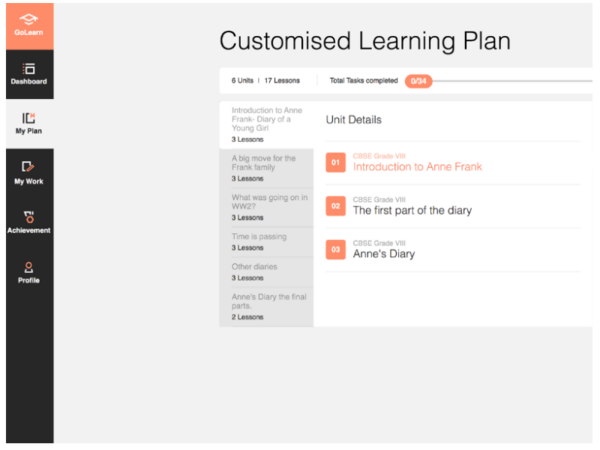Open the Profile person icon
Image resolution: width=600 pixels, height=450 pixels.
pos(28,267)
